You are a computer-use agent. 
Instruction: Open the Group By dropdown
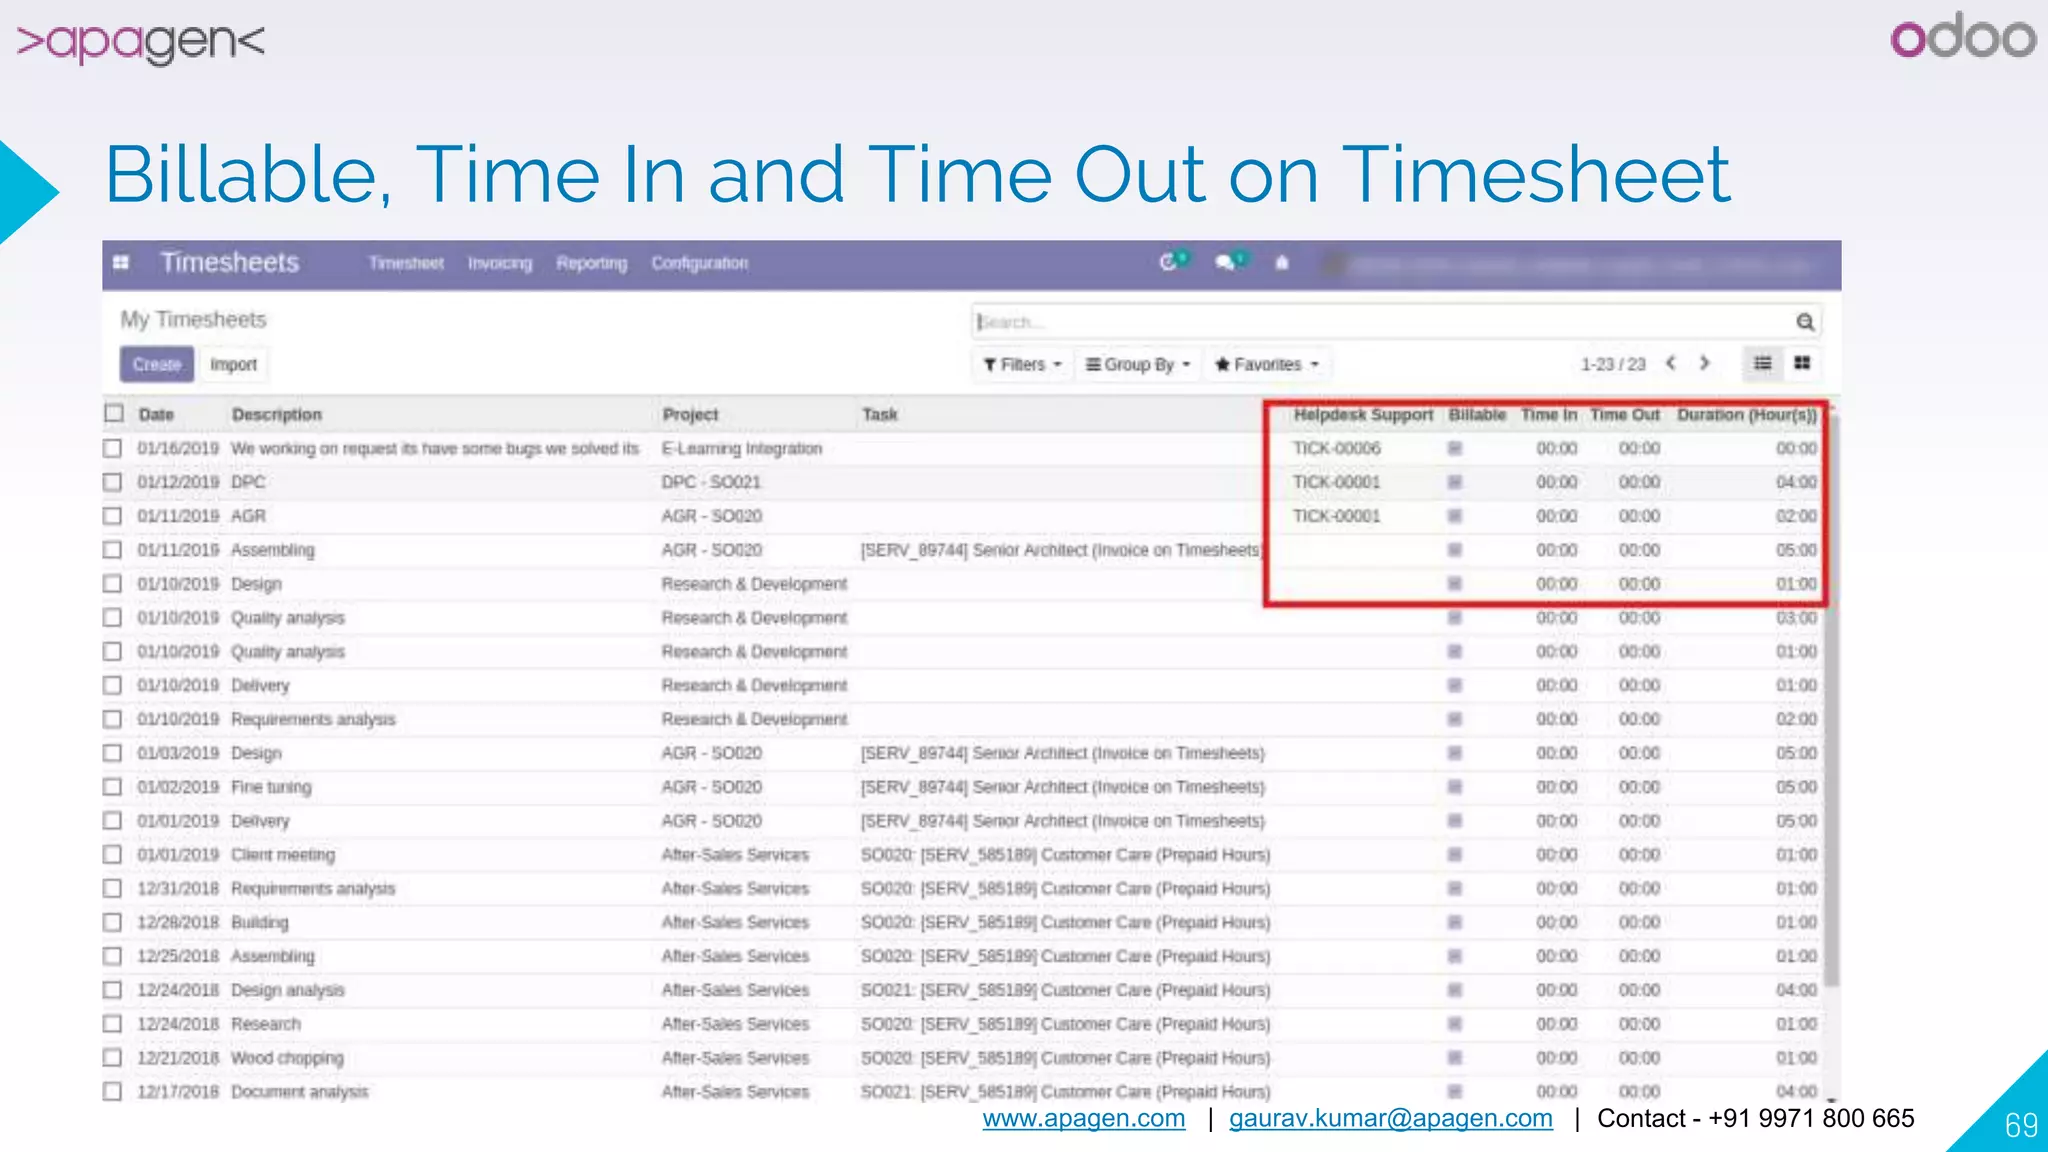(x=1138, y=365)
